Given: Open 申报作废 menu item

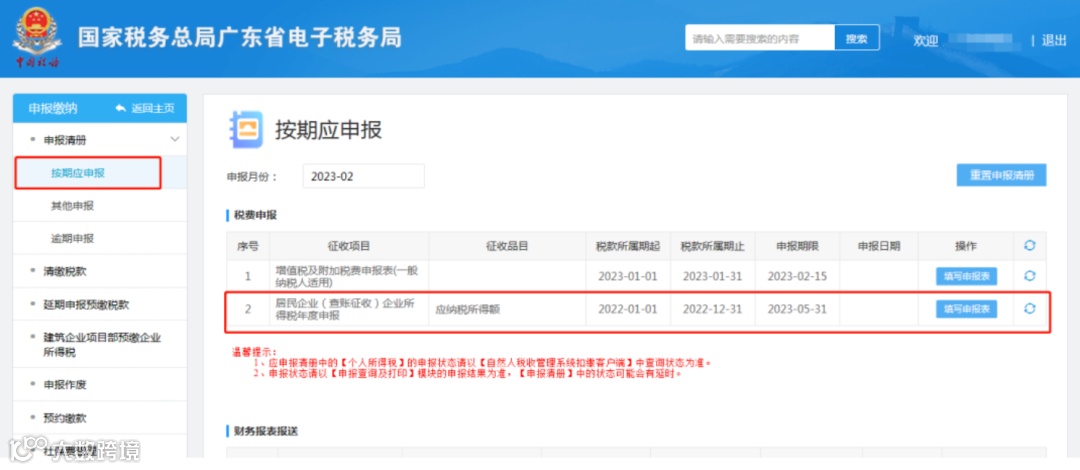Looking at the screenshot, I should pyautogui.click(x=65, y=384).
